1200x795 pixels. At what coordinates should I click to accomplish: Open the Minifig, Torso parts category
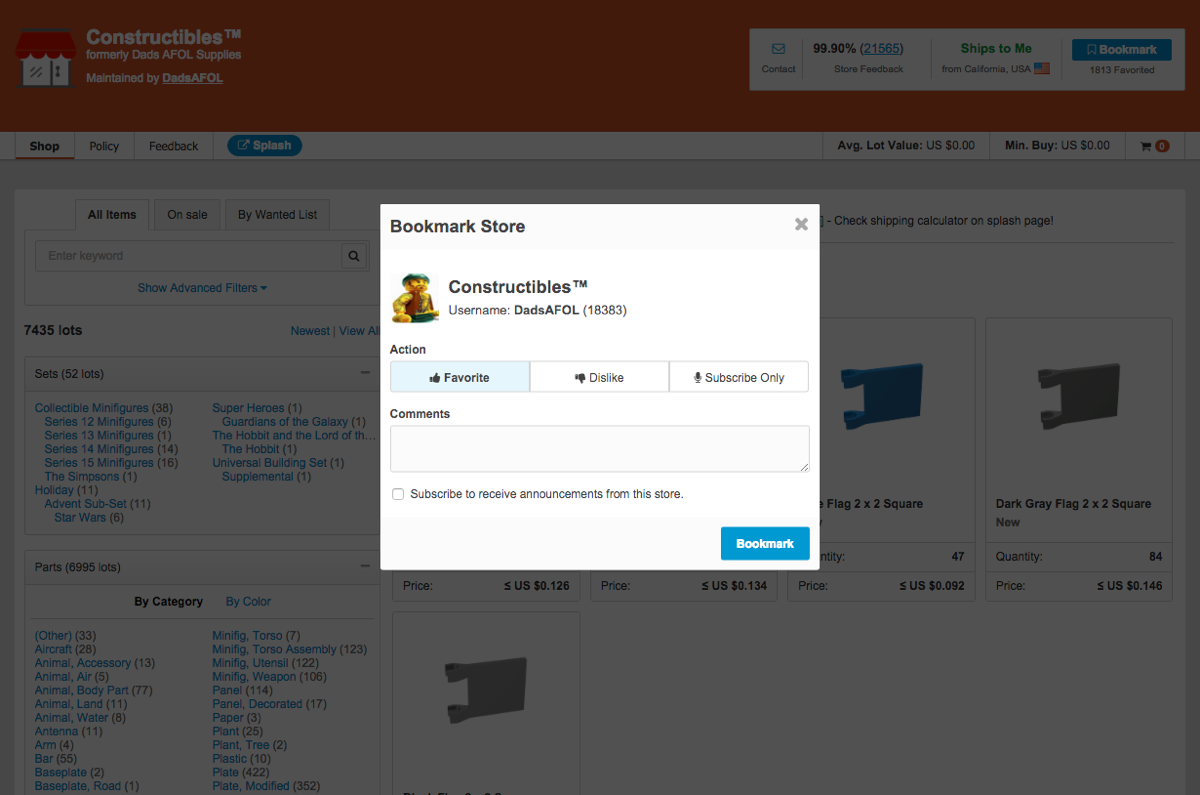(x=247, y=636)
